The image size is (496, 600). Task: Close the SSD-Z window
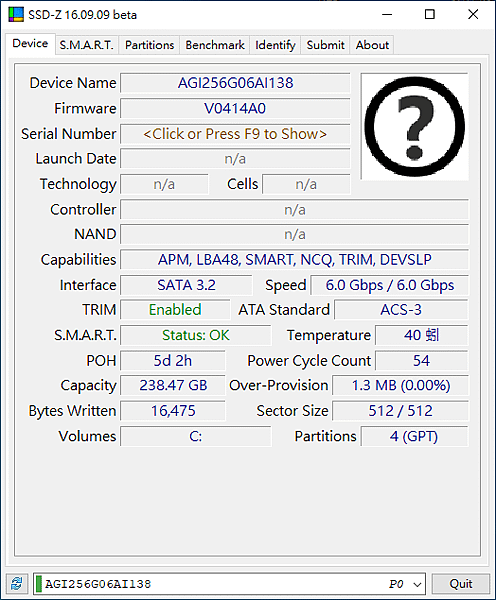click(x=473, y=15)
